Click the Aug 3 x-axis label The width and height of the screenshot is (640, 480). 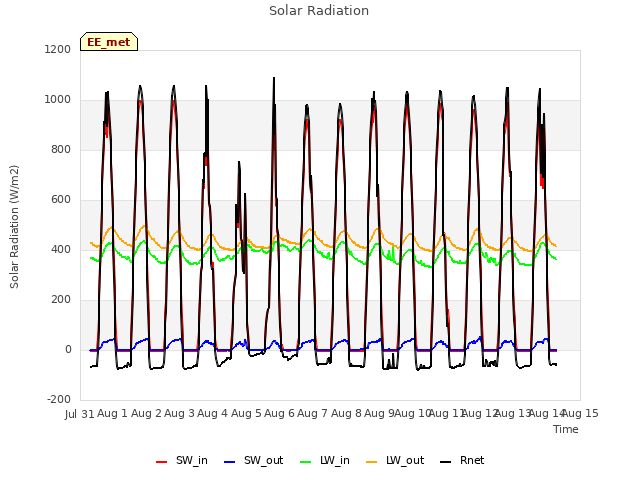point(180,413)
